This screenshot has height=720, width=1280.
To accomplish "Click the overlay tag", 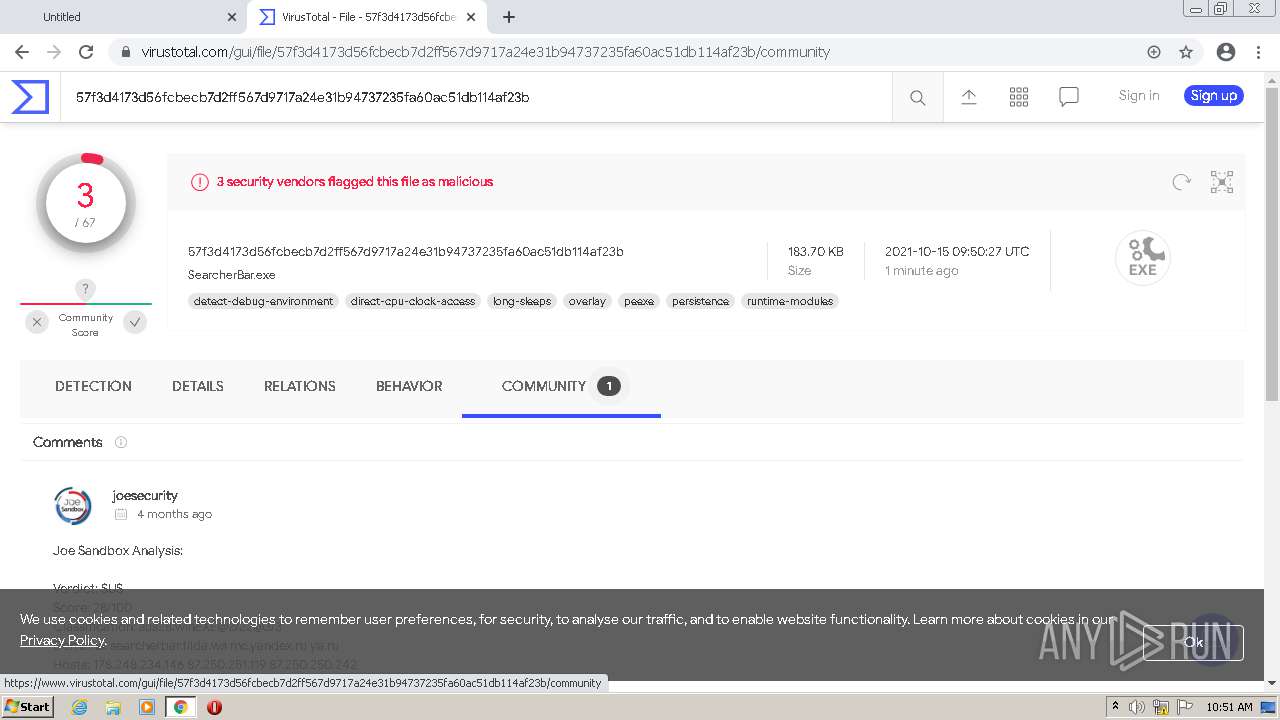I will click(587, 301).
